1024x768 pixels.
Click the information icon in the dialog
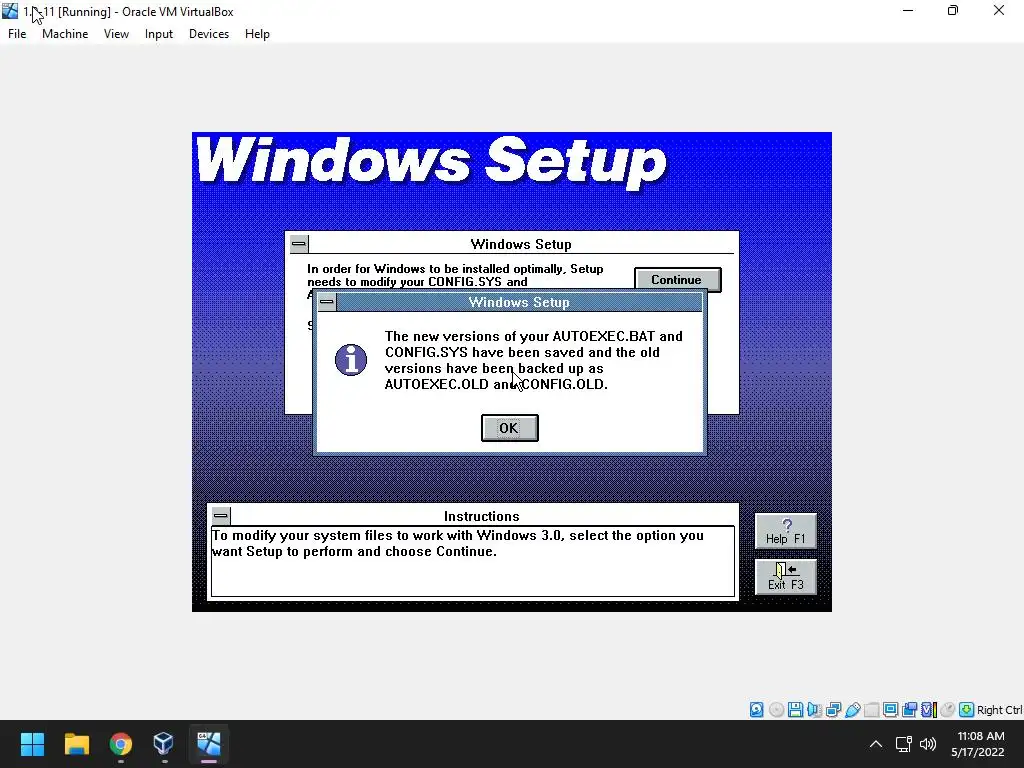pos(351,360)
